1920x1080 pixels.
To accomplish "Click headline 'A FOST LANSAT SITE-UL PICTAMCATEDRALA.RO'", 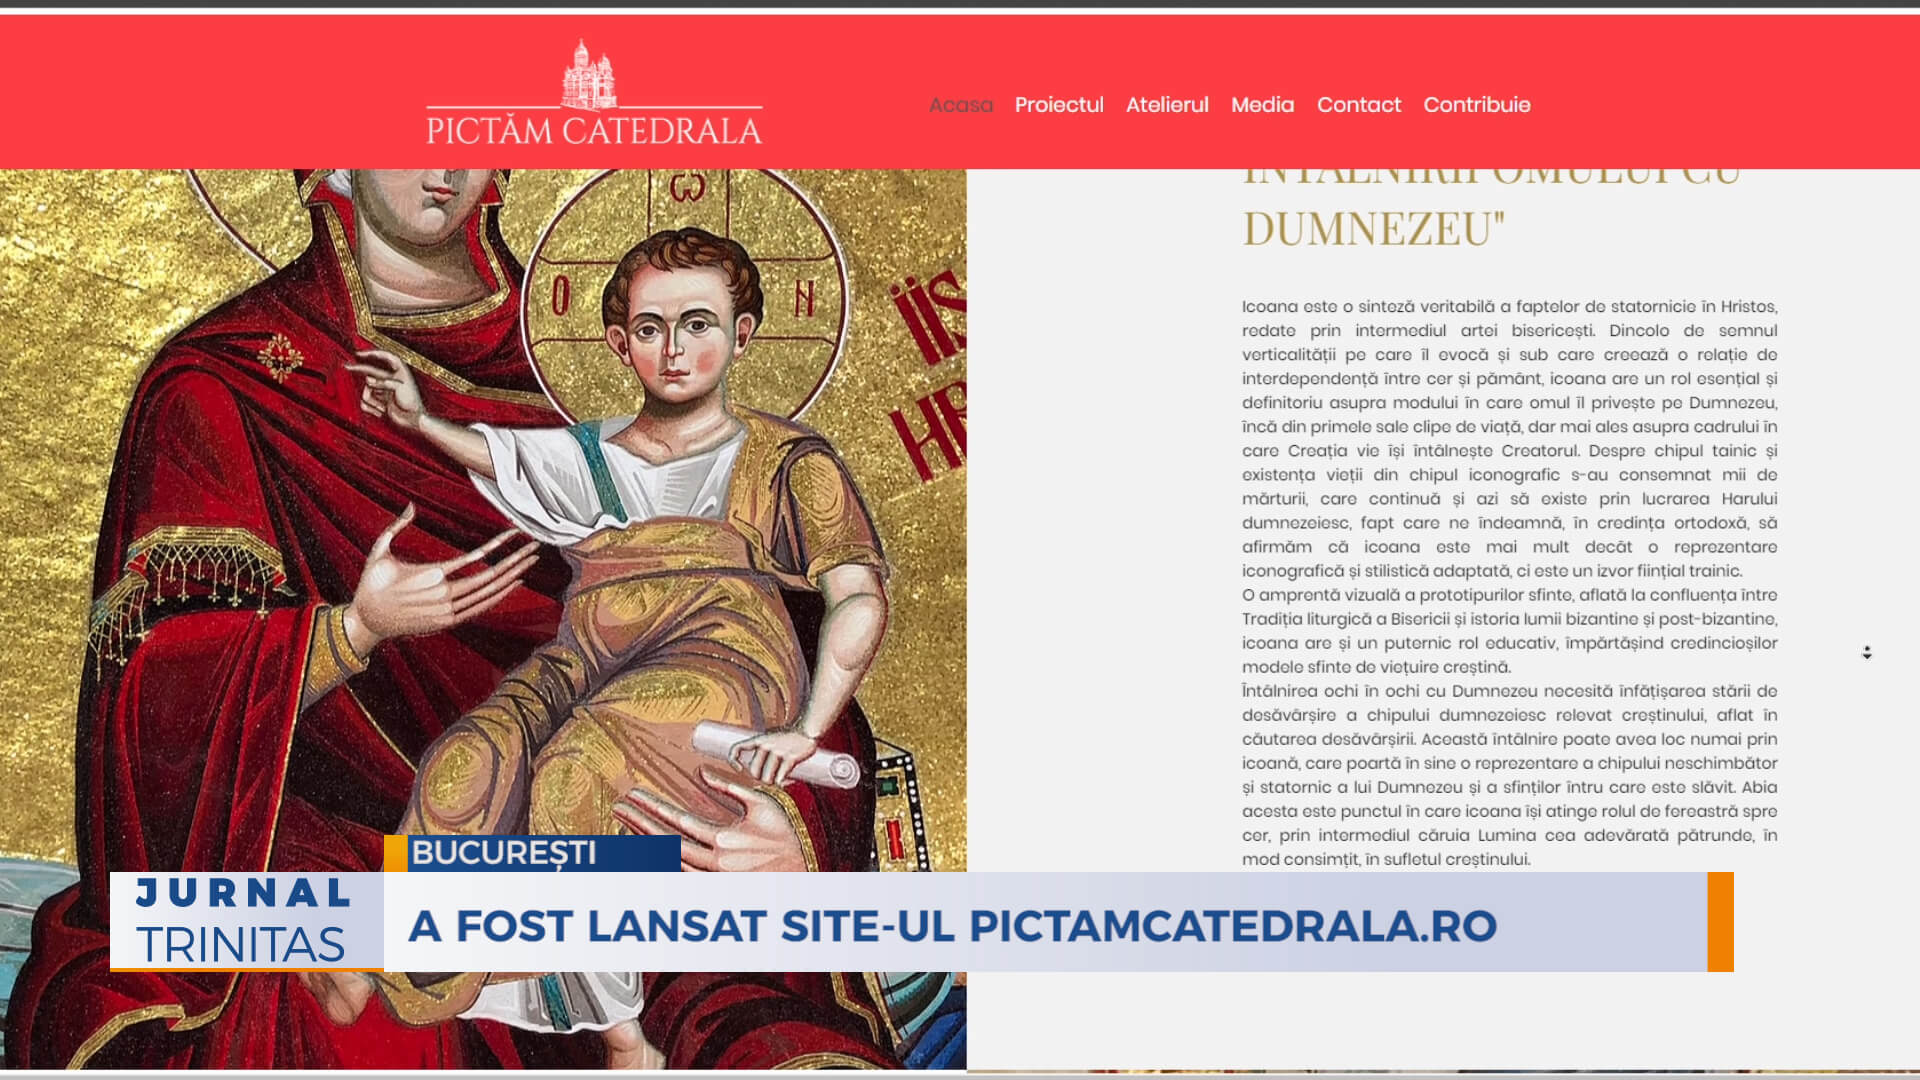I will tap(952, 926).
